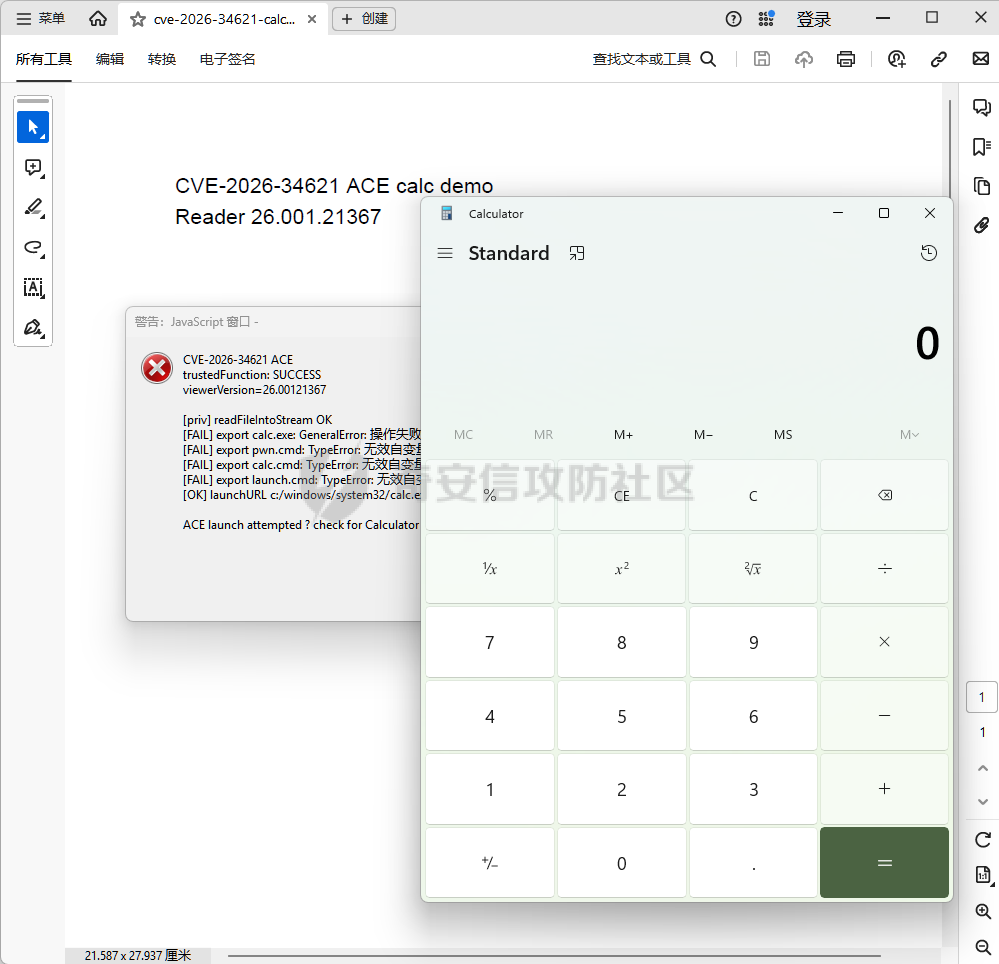Viewport: 999px width, 964px height.
Task: Click the JavaScript warning dialog title bar
Action: click(x=274, y=322)
